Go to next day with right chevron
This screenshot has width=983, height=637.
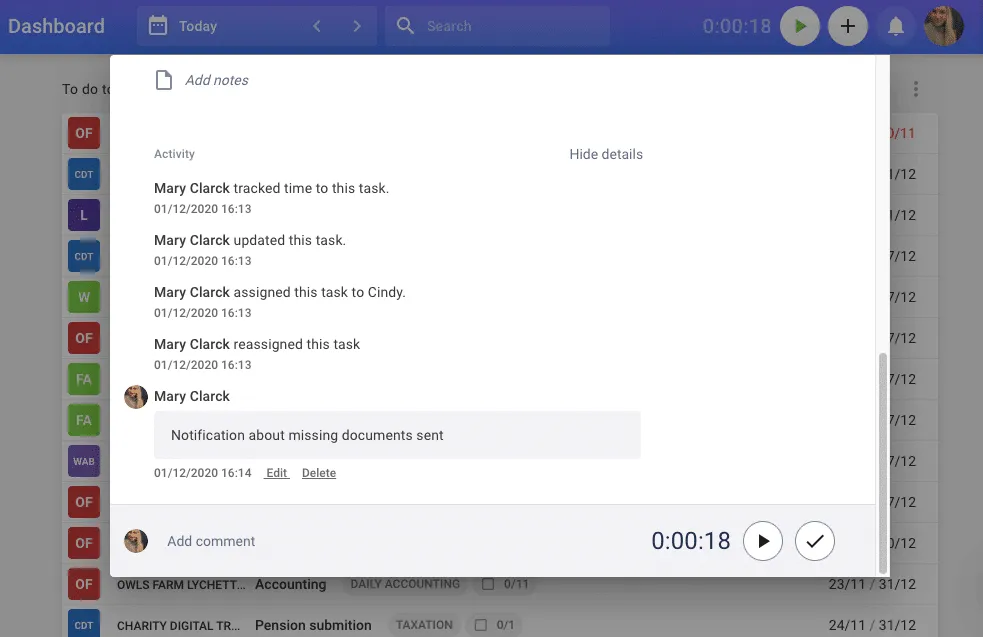click(x=357, y=26)
